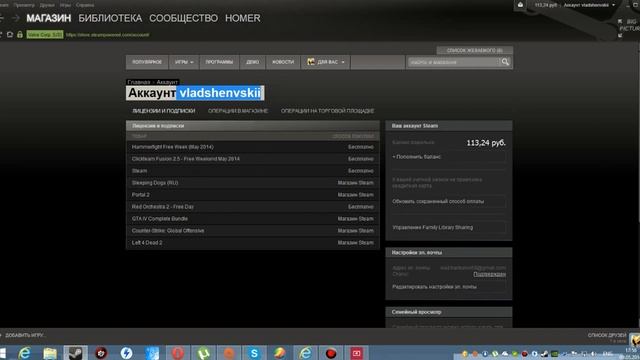Open Internet Explorer from the taskbar
The height and width of the screenshot is (360, 640).
(x=24, y=353)
